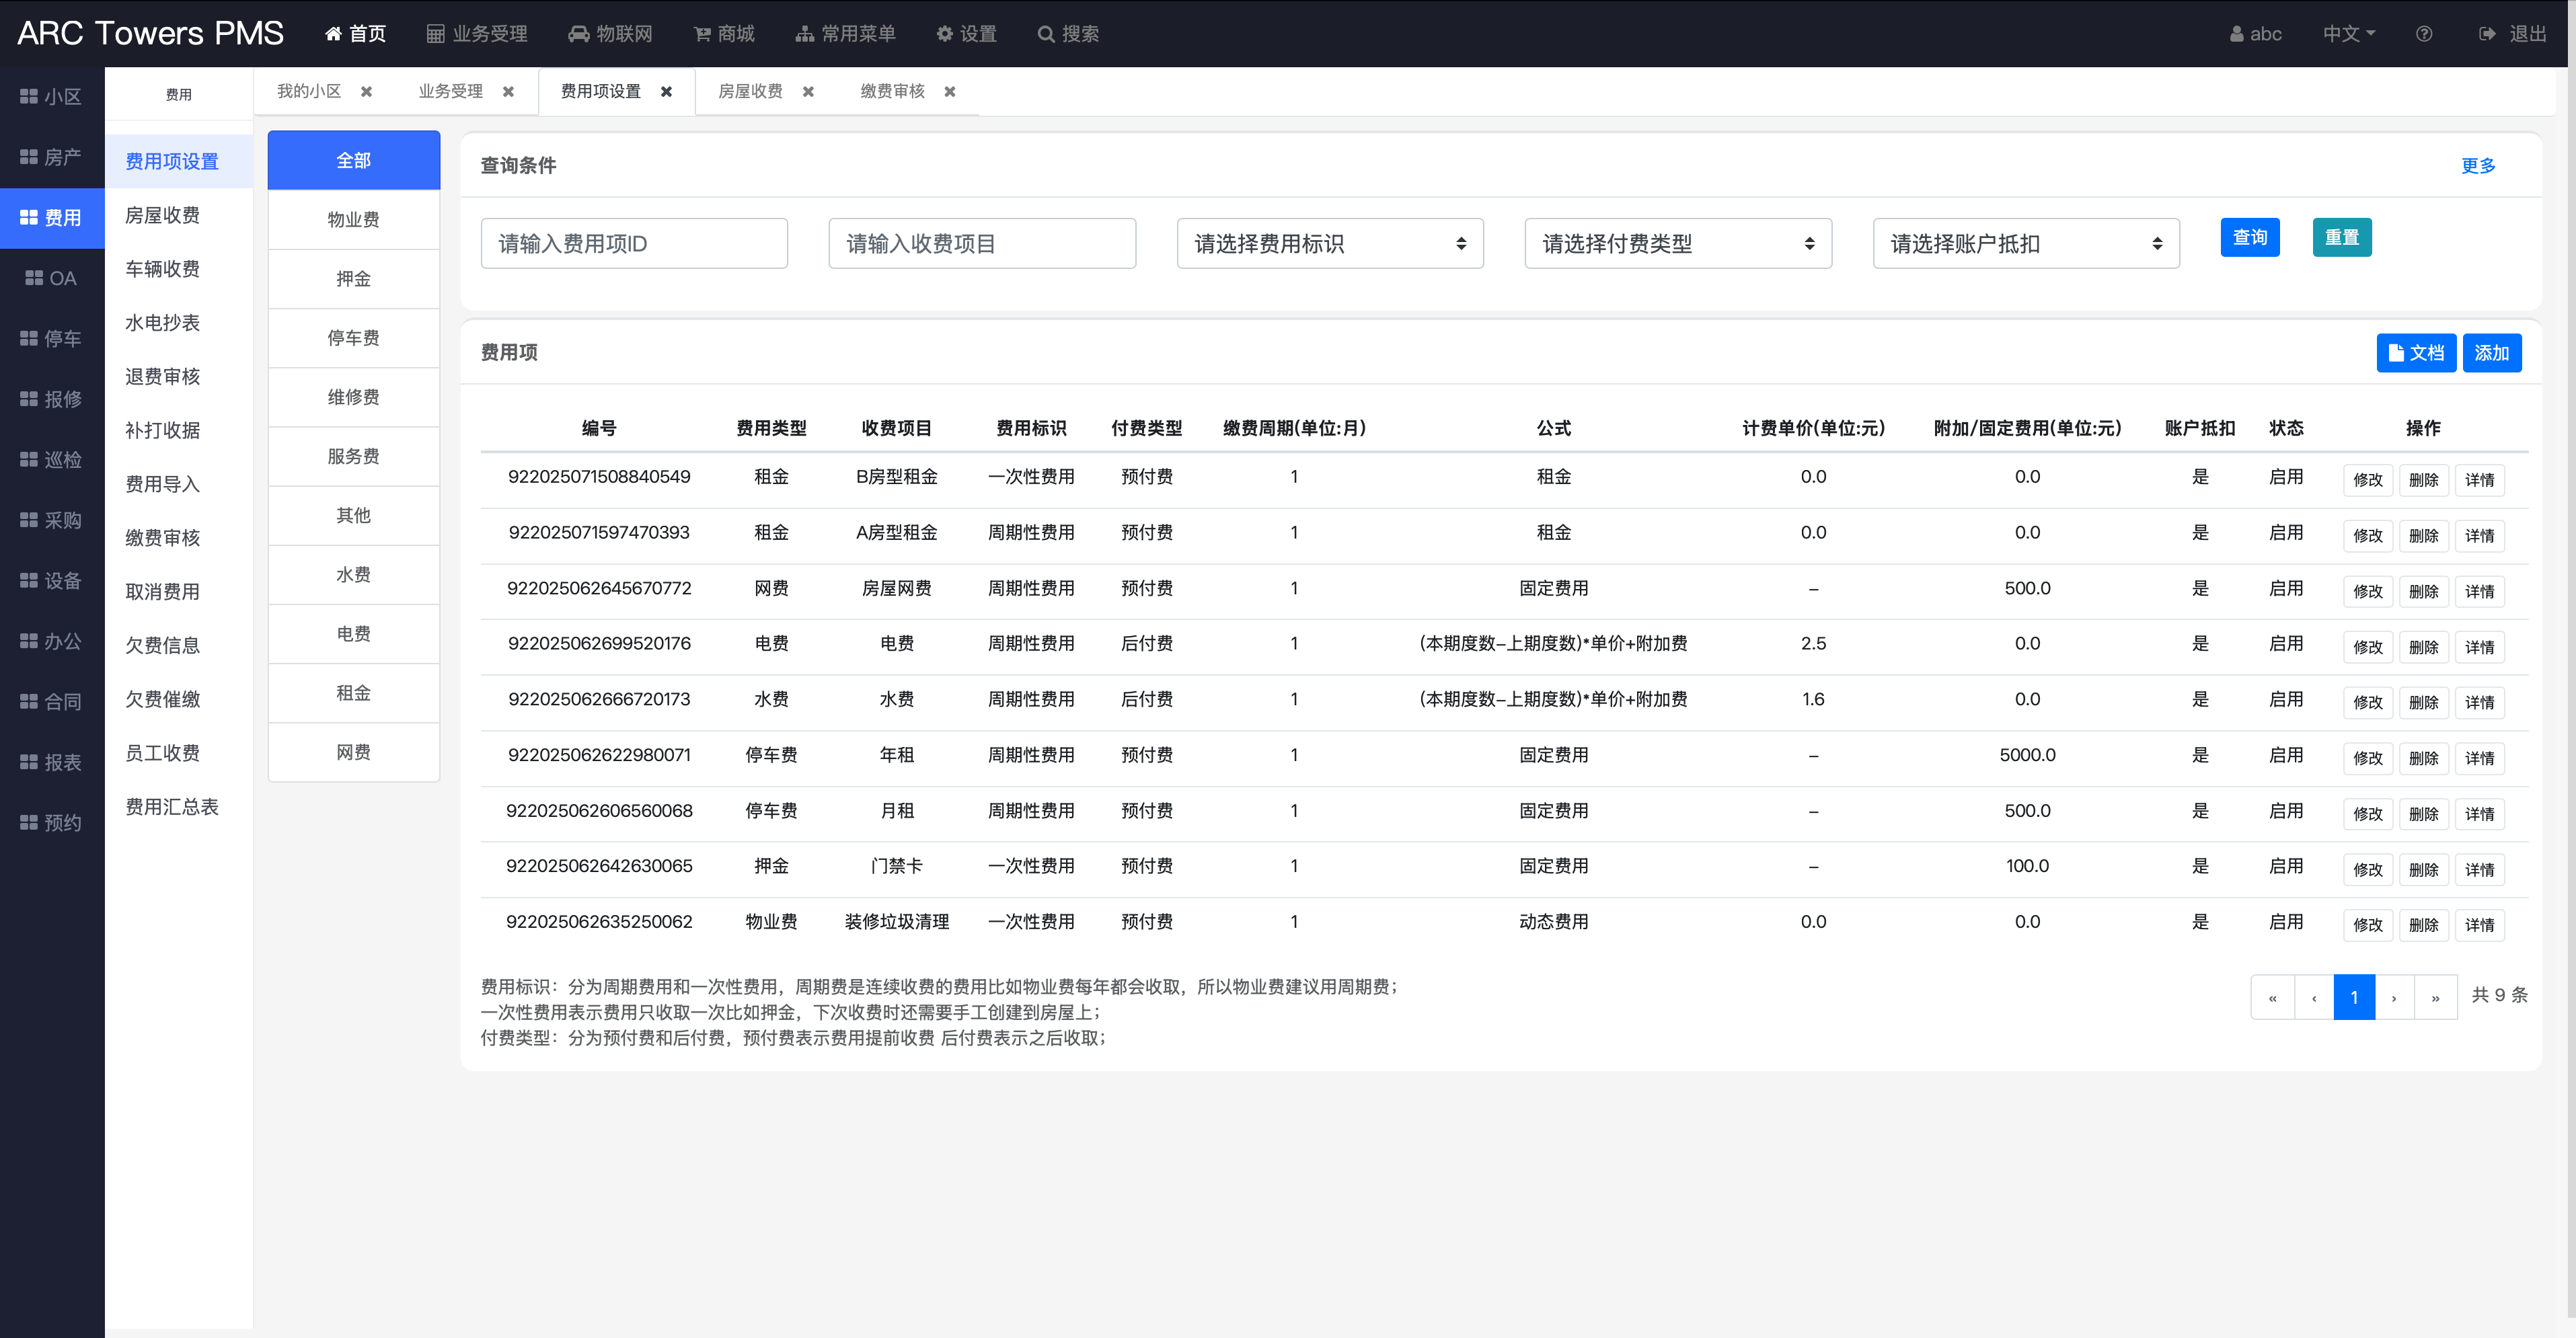Click the 搜索 magnifier icon
2576x1338 pixels.
pos(1046,34)
